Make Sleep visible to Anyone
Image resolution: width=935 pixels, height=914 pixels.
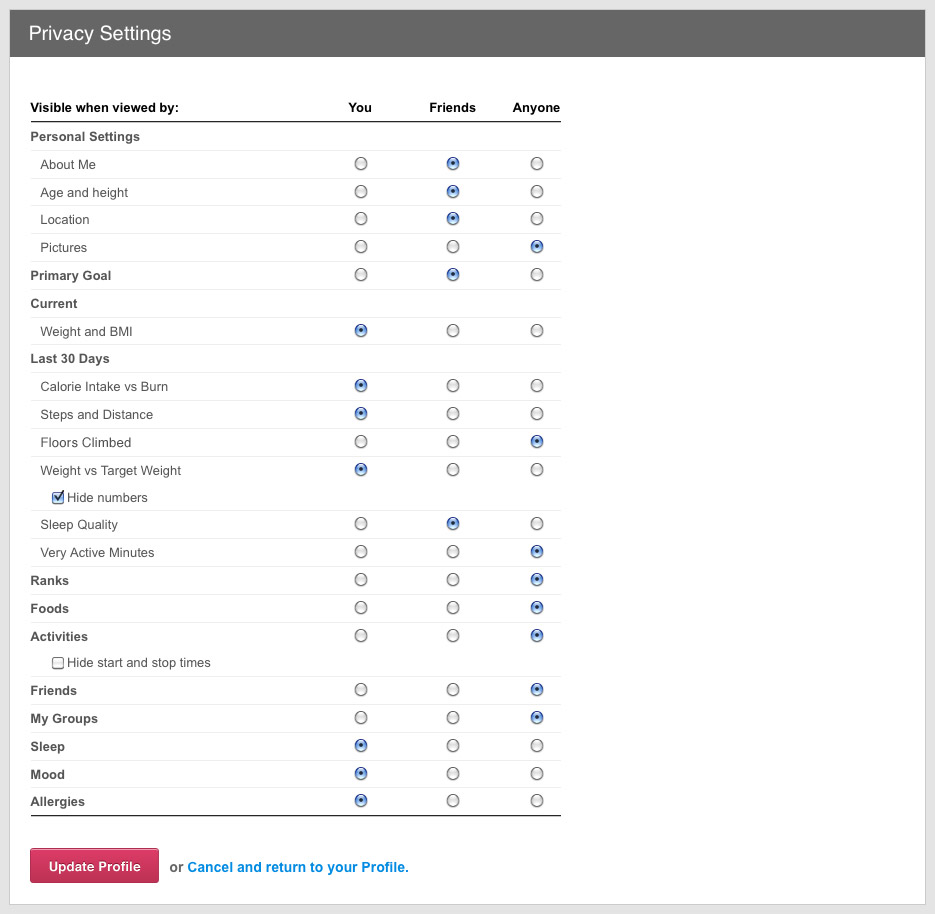[x=537, y=746]
